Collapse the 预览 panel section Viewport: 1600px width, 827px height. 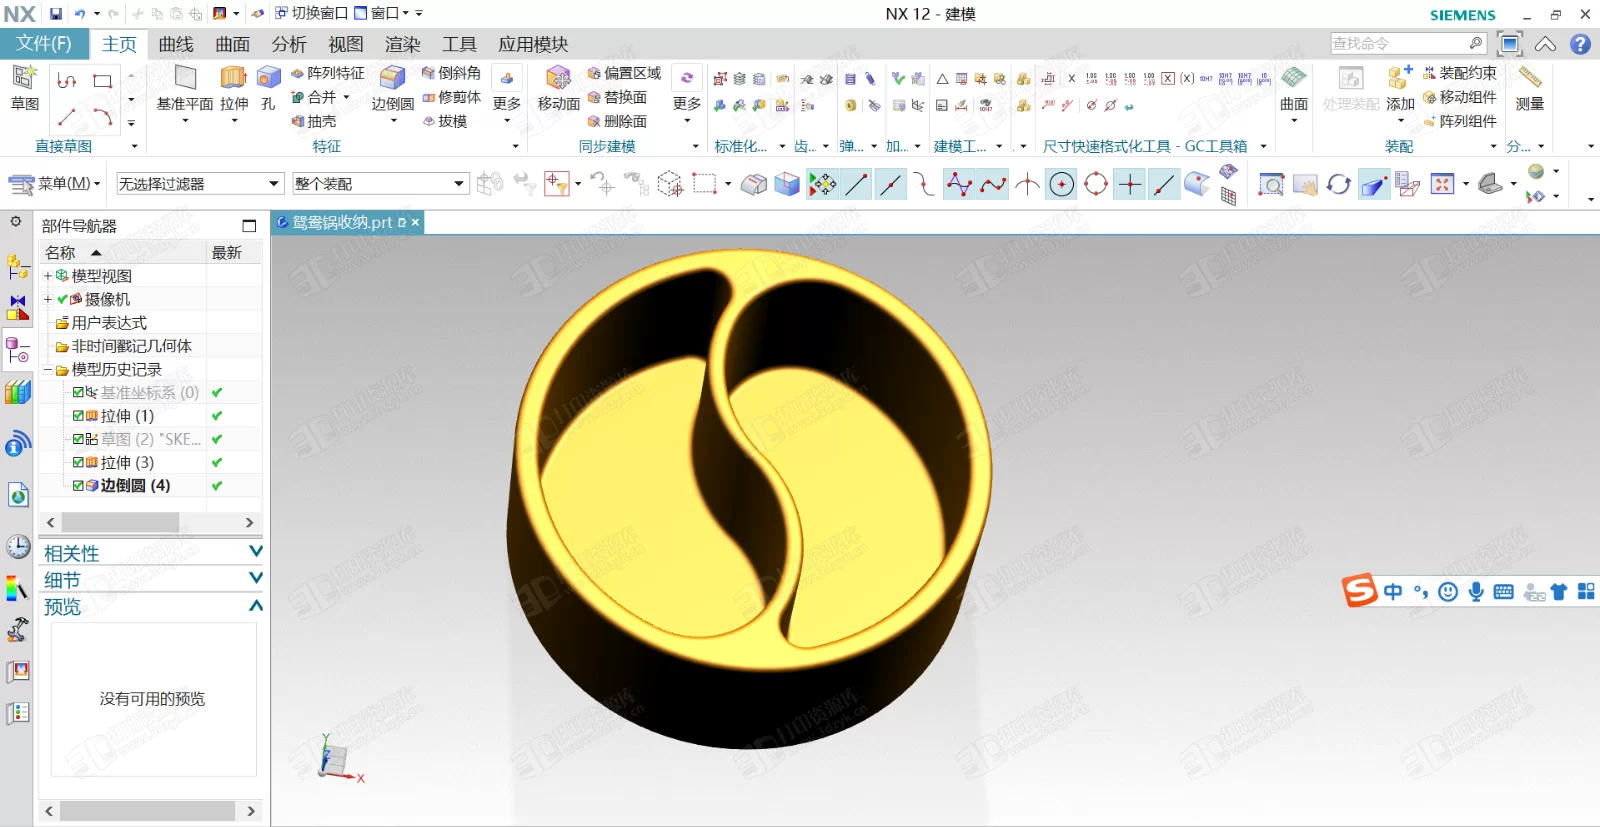[x=255, y=606]
